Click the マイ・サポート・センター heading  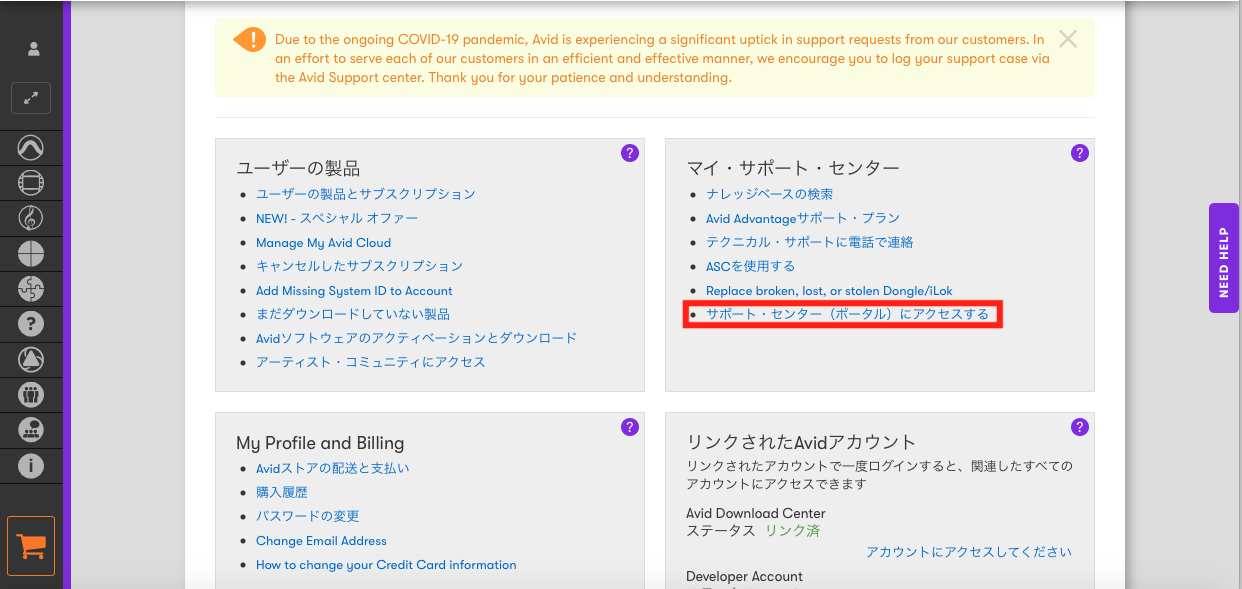pos(793,168)
